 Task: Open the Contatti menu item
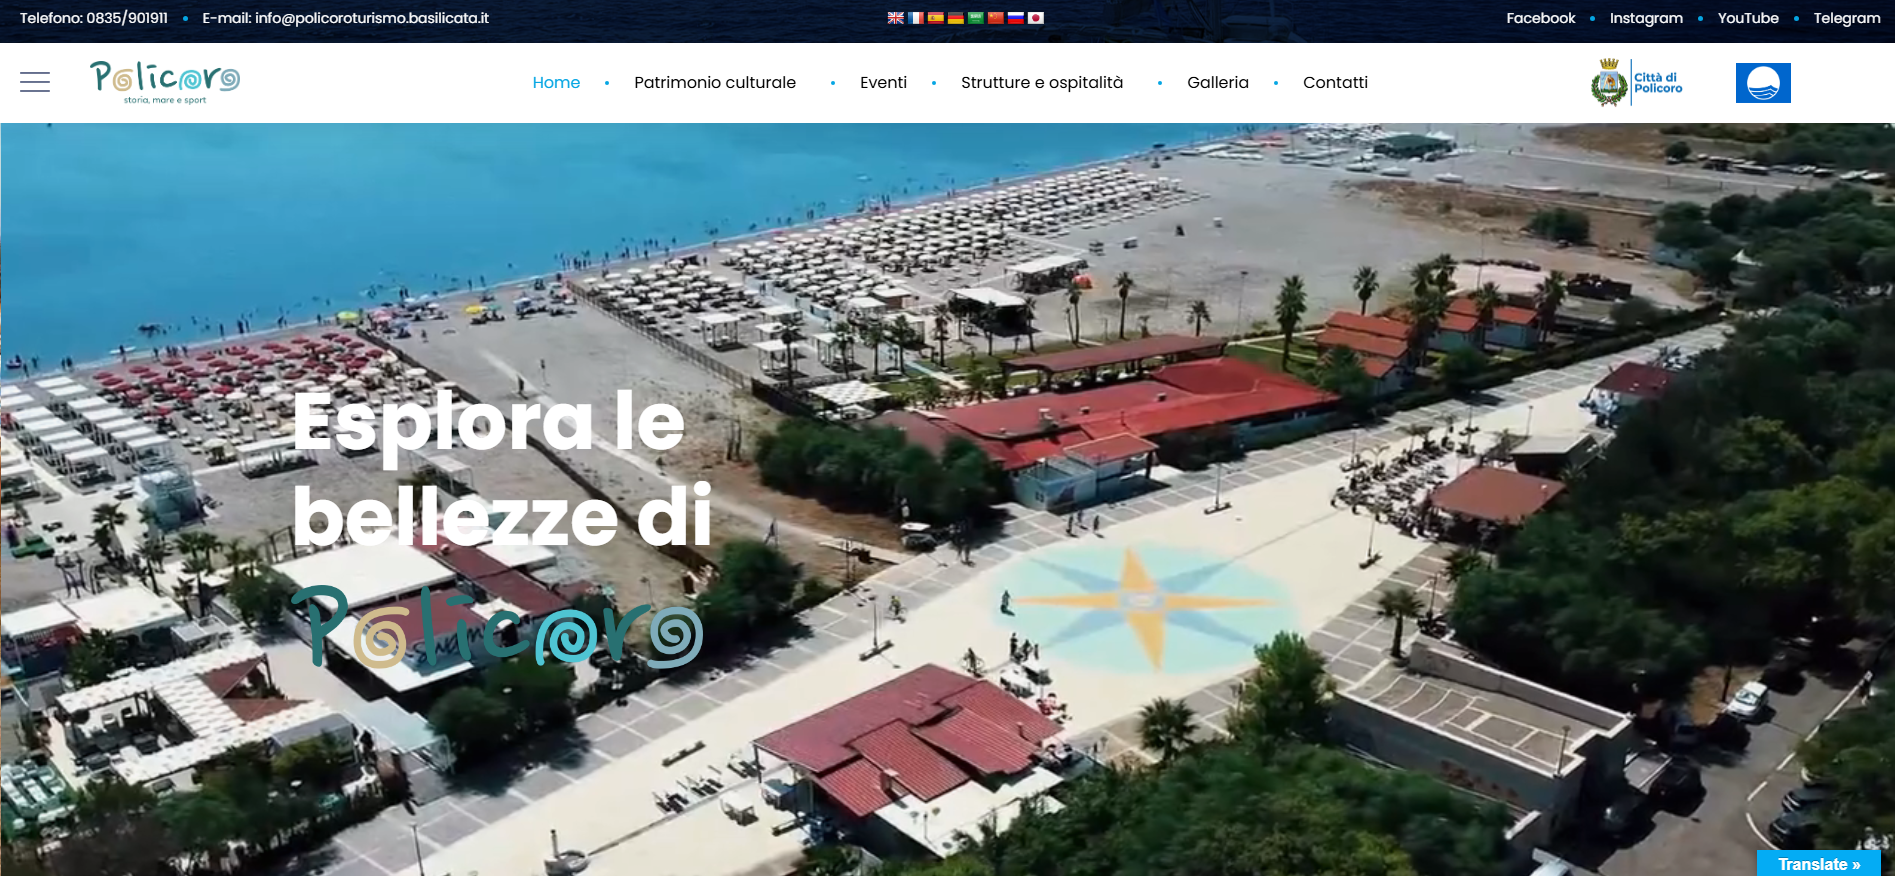(x=1335, y=82)
